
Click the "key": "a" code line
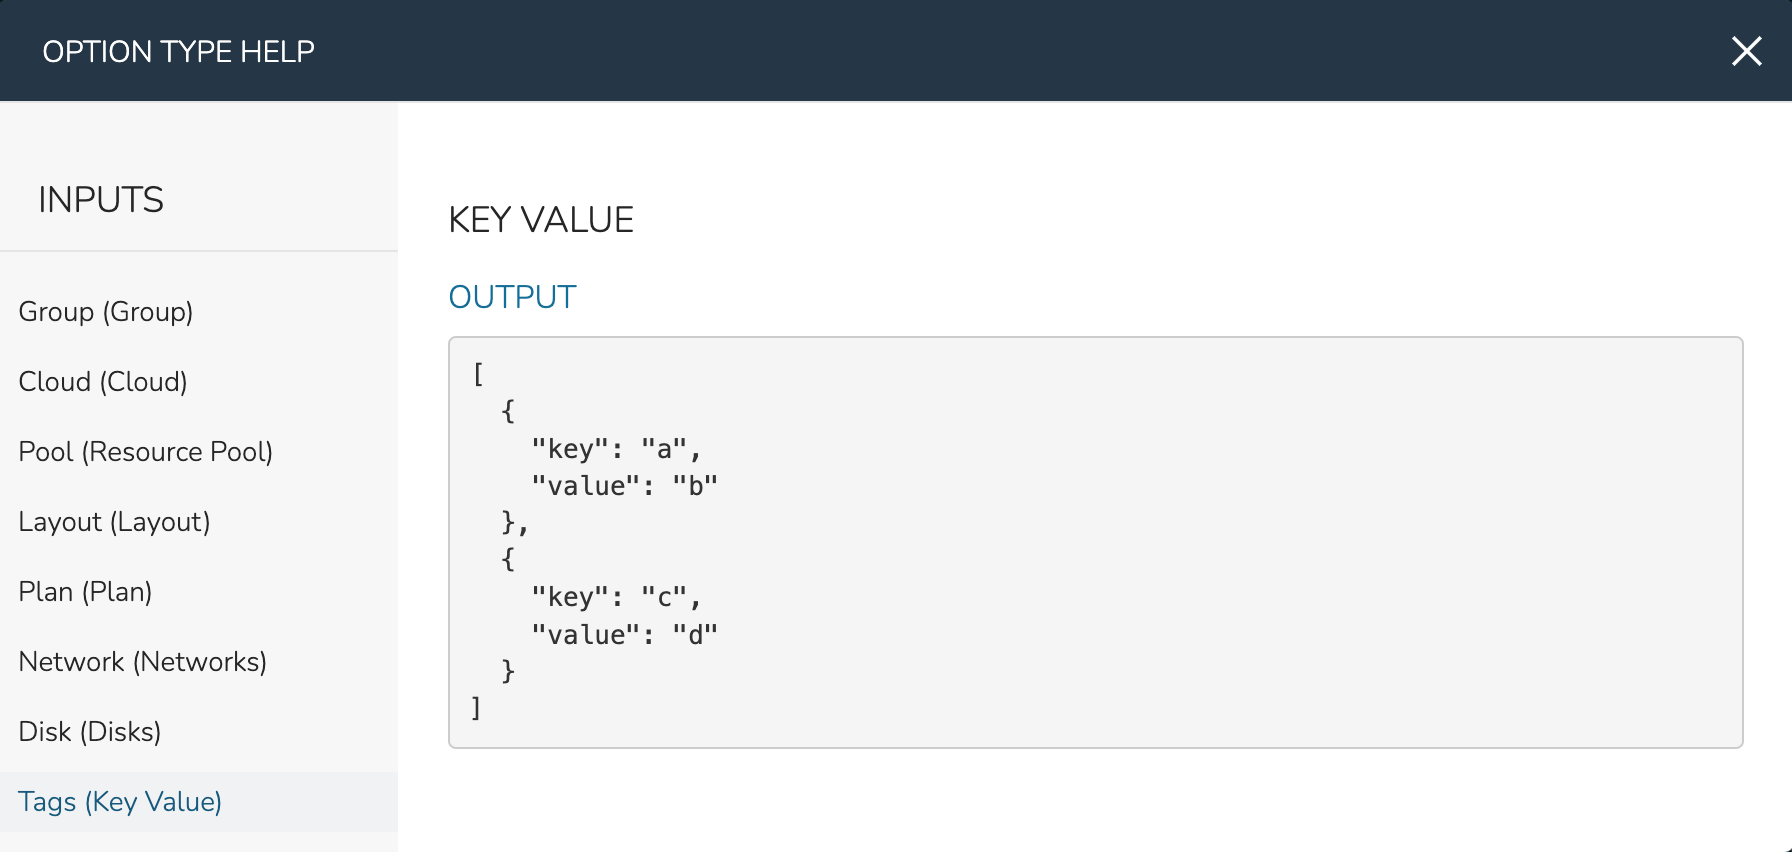[x=616, y=449]
